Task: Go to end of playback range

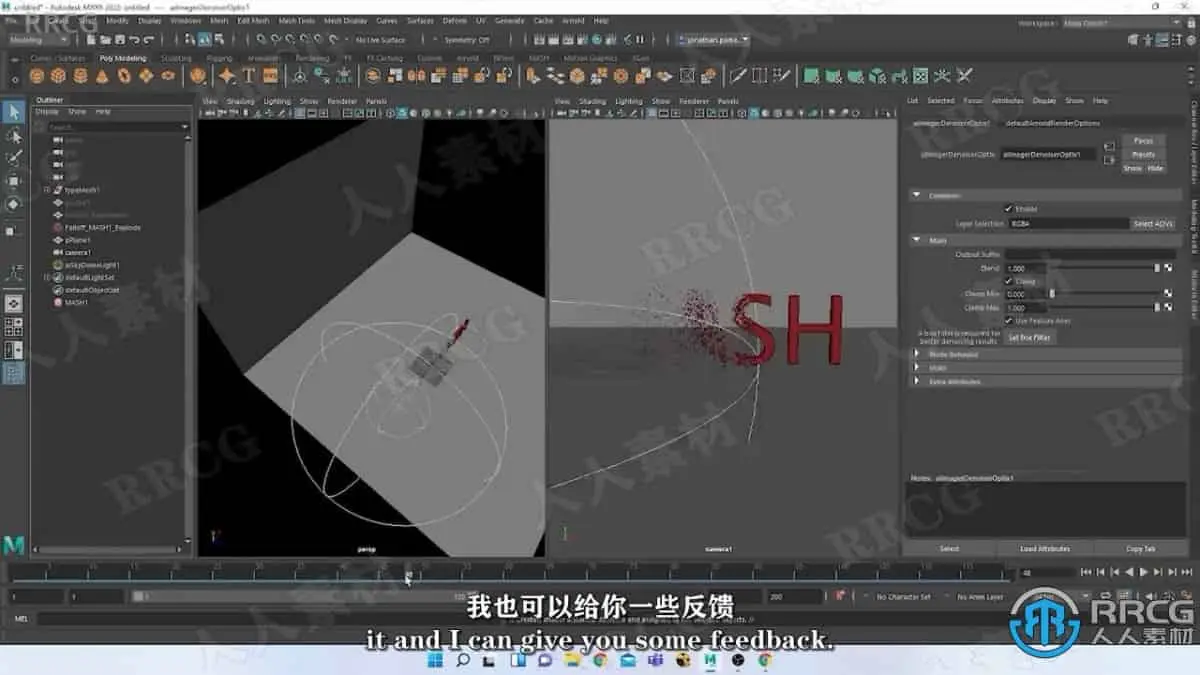Action: click(x=1186, y=572)
